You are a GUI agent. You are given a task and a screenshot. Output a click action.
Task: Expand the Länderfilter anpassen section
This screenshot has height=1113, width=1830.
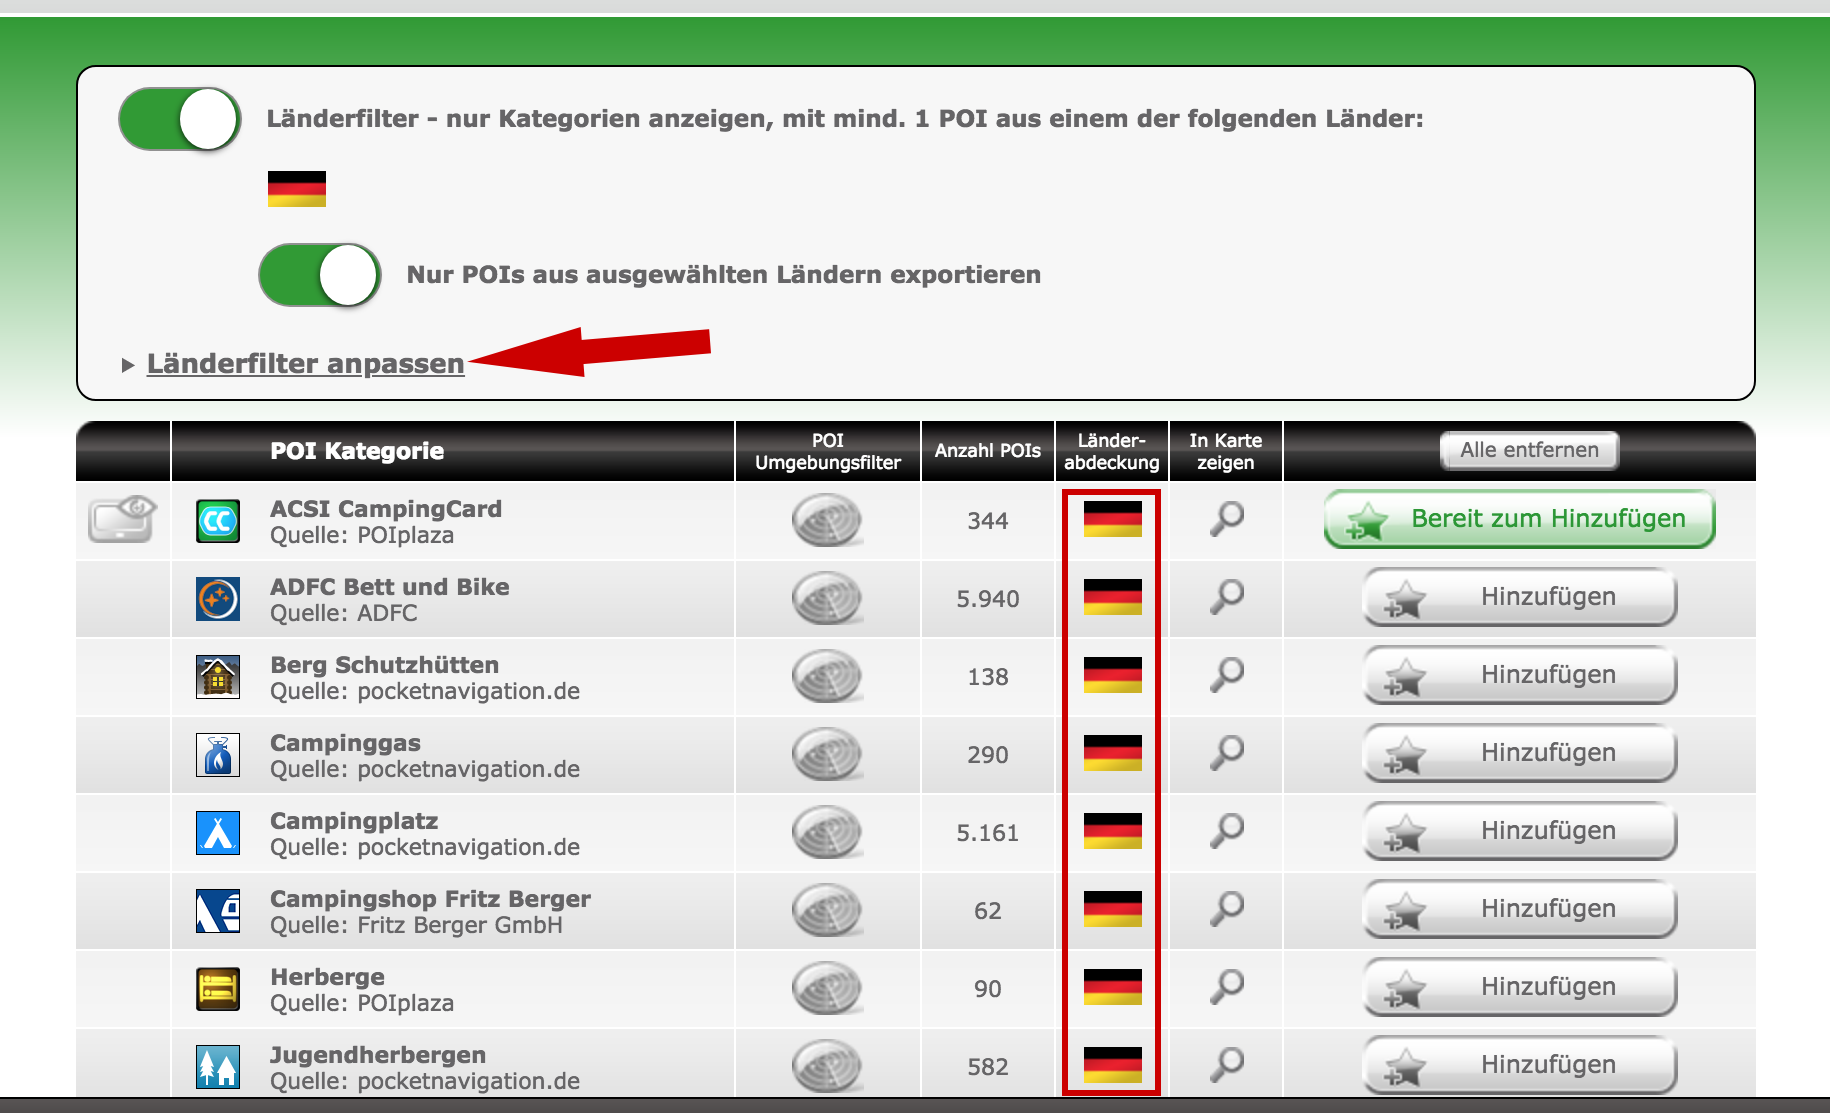(305, 364)
